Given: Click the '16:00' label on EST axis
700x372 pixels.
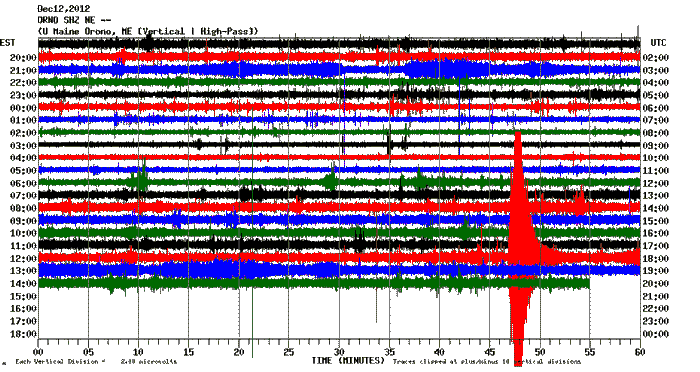Looking at the screenshot, I should 23,309.
